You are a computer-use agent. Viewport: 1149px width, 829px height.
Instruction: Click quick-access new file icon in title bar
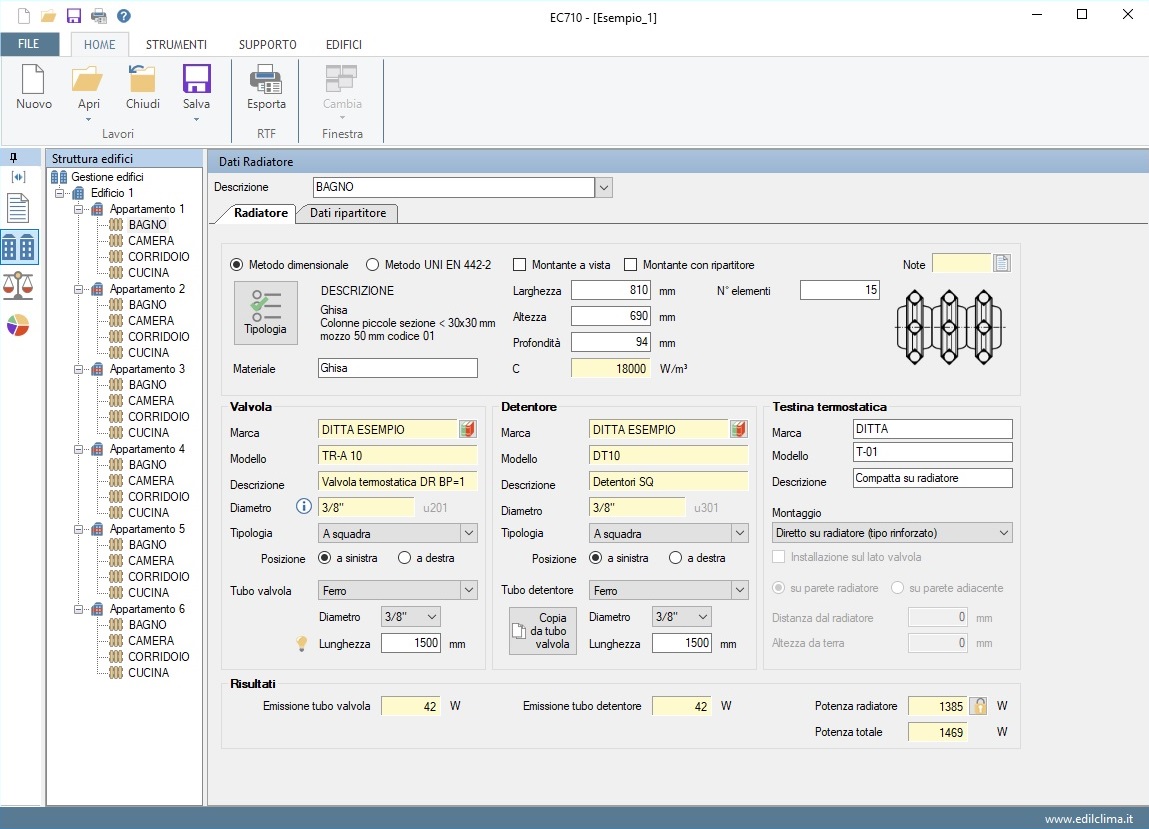[24, 15]
